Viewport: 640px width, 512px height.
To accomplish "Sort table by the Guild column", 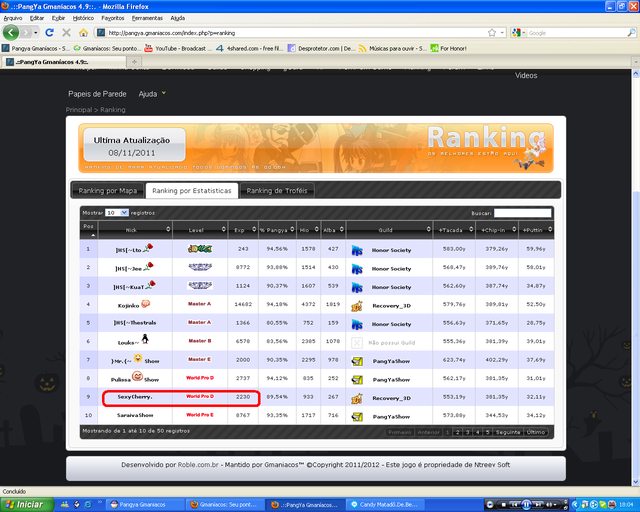I will pos(389,230).
